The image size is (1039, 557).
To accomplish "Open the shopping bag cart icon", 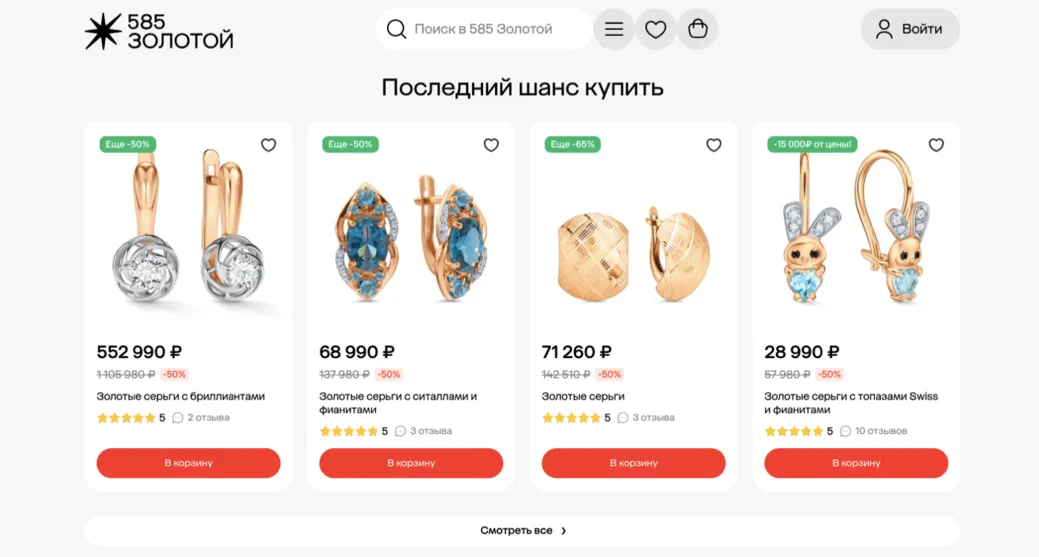I will (x=698, y=29).
